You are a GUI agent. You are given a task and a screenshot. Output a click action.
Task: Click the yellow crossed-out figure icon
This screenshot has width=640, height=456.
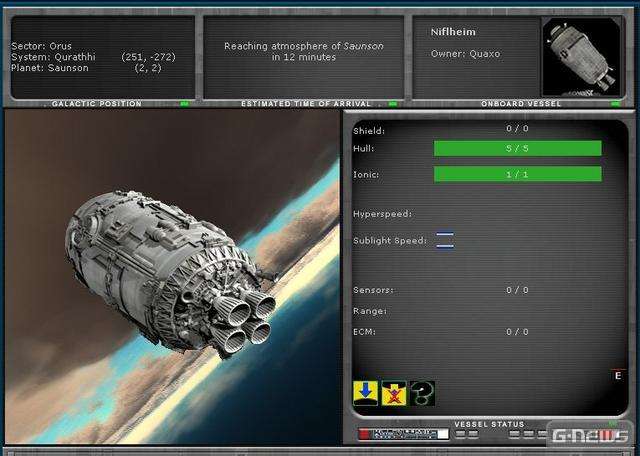pyautogui.click(x=394, y=393)
